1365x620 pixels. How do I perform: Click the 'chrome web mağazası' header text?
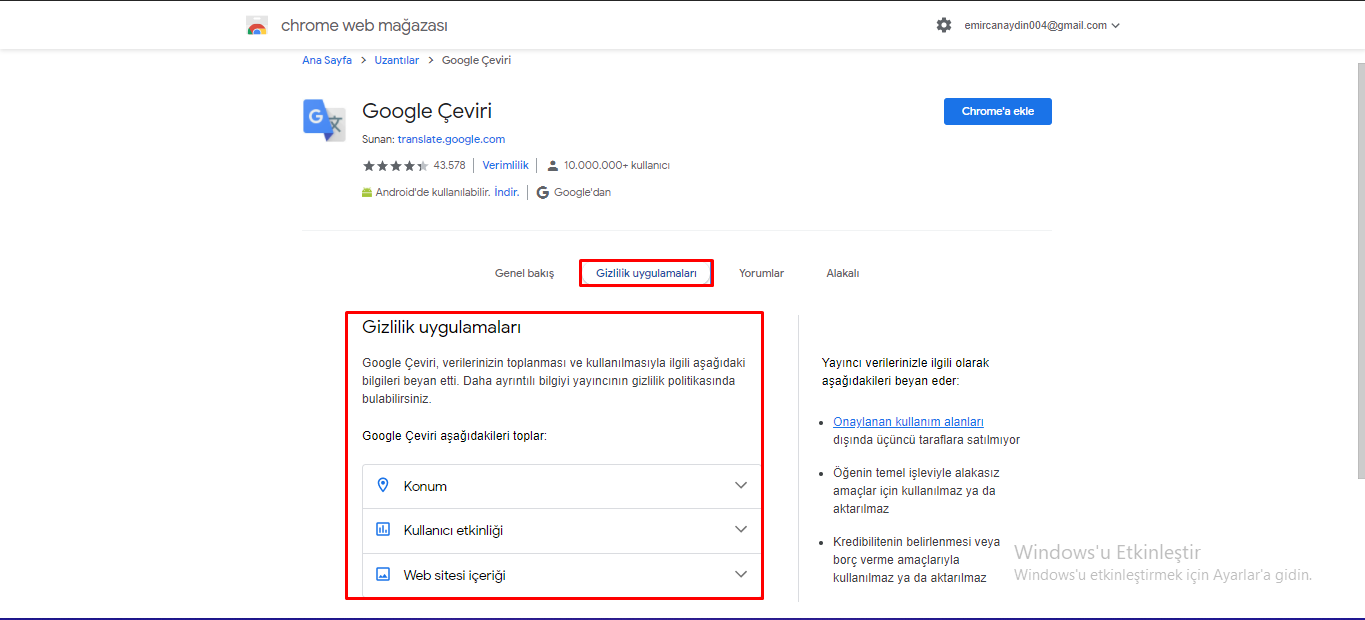coord(364,25)
